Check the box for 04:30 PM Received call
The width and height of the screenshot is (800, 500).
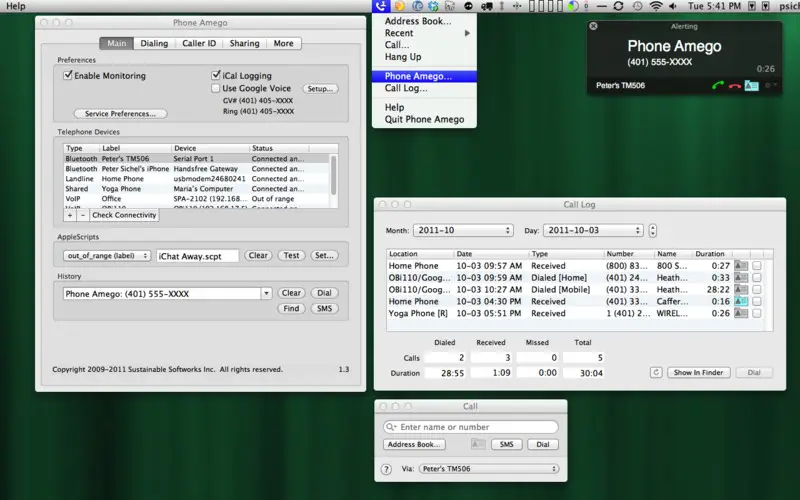[757, 301]
